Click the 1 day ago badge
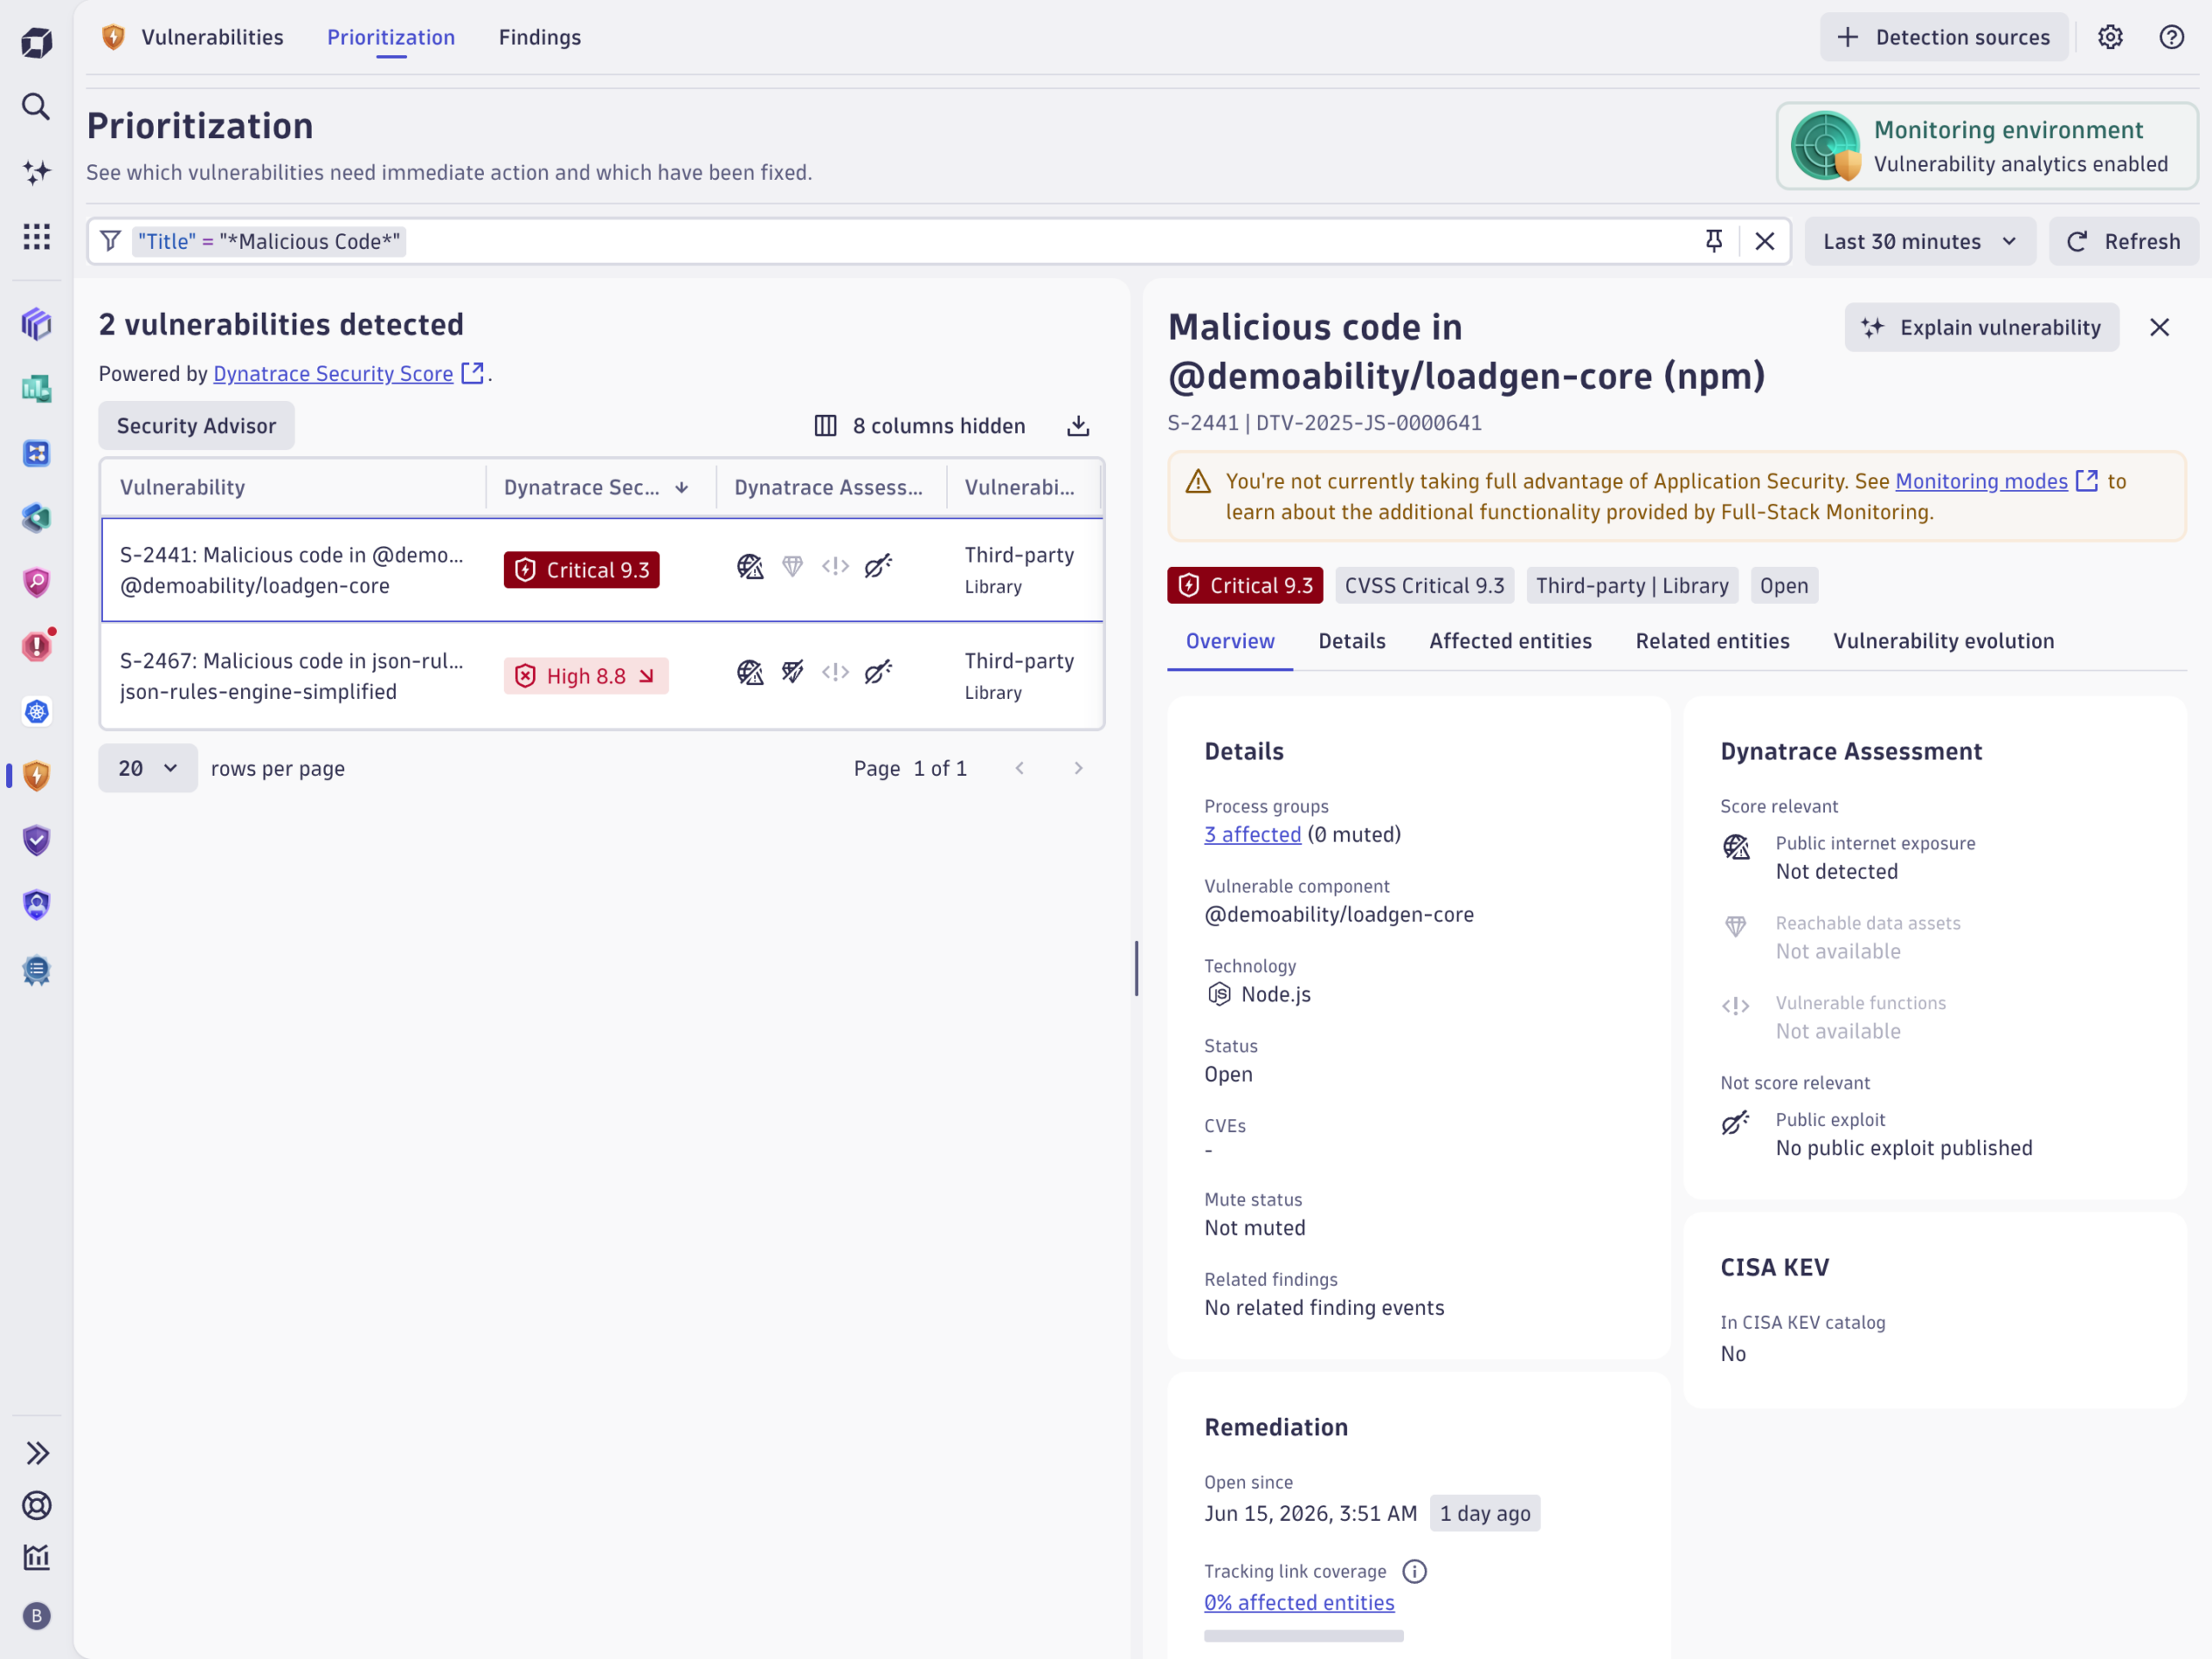 coord(1484,1513)
